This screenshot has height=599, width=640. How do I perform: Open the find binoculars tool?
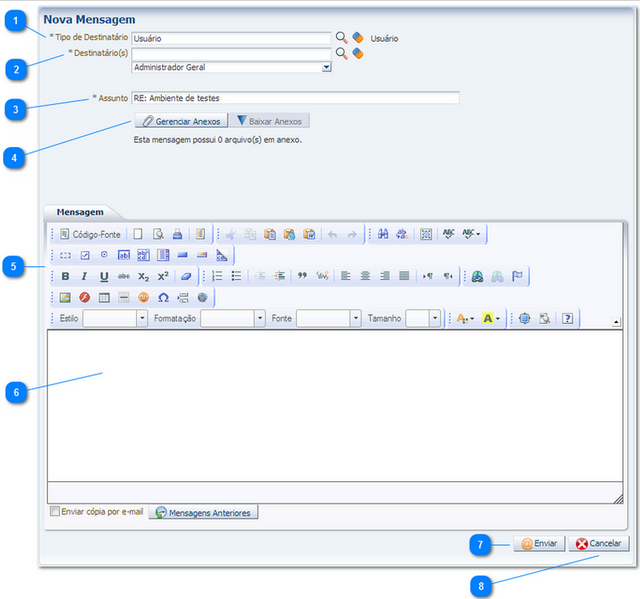(x=382, y=234)
